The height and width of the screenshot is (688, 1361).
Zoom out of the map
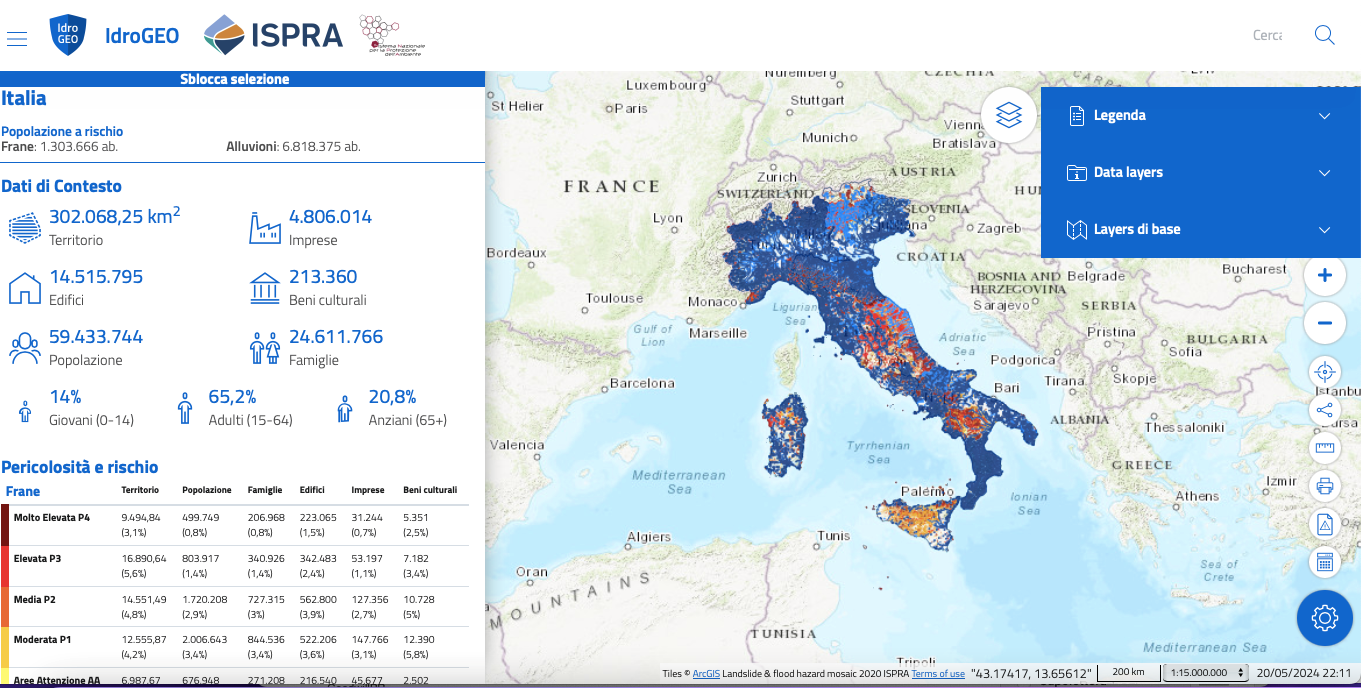[1325, 323]
